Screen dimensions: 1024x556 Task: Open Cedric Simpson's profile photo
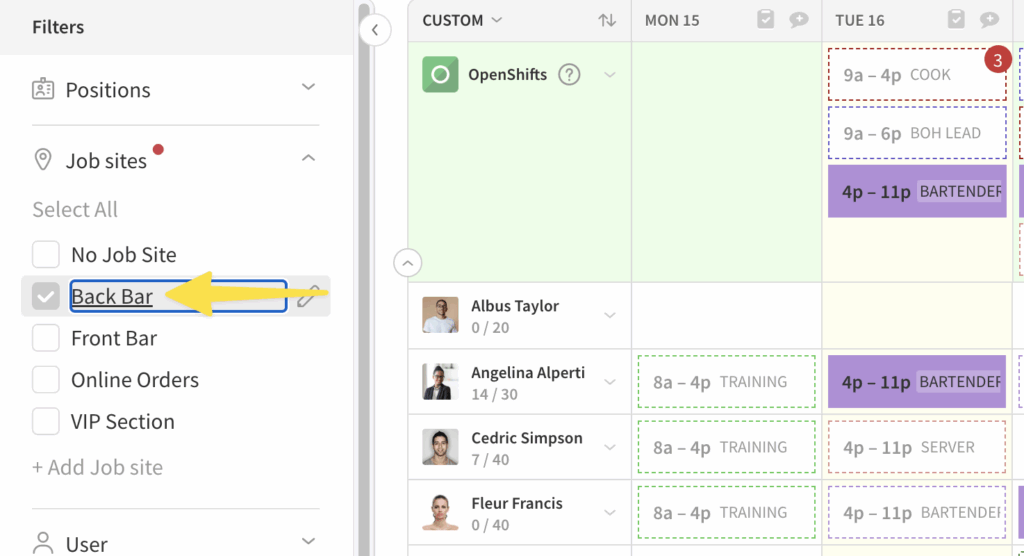(x=440, y=447)
